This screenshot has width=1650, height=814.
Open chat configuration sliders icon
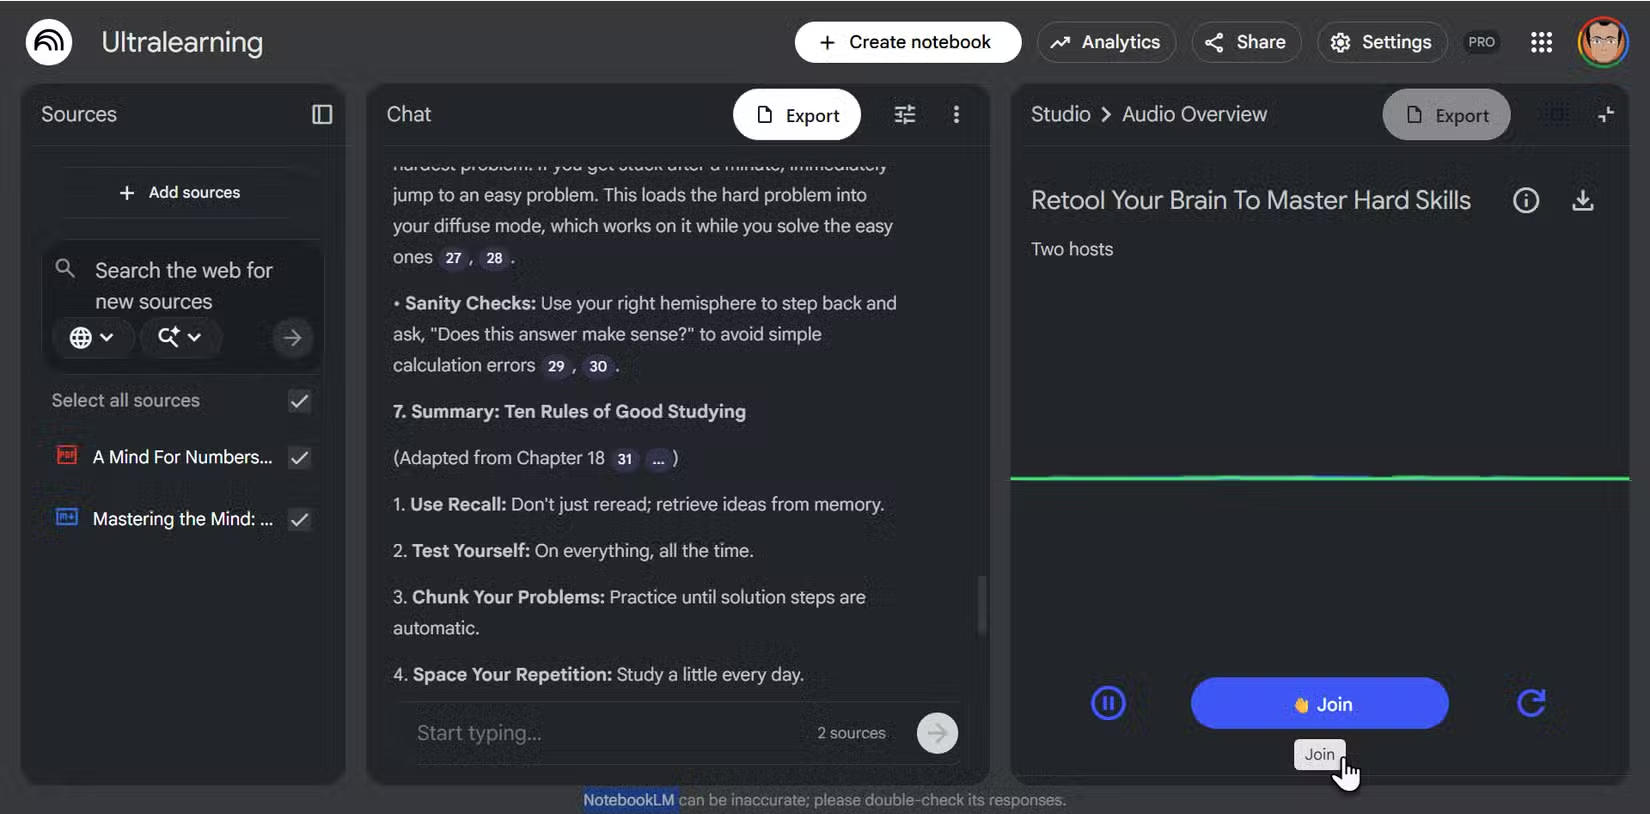904,115
